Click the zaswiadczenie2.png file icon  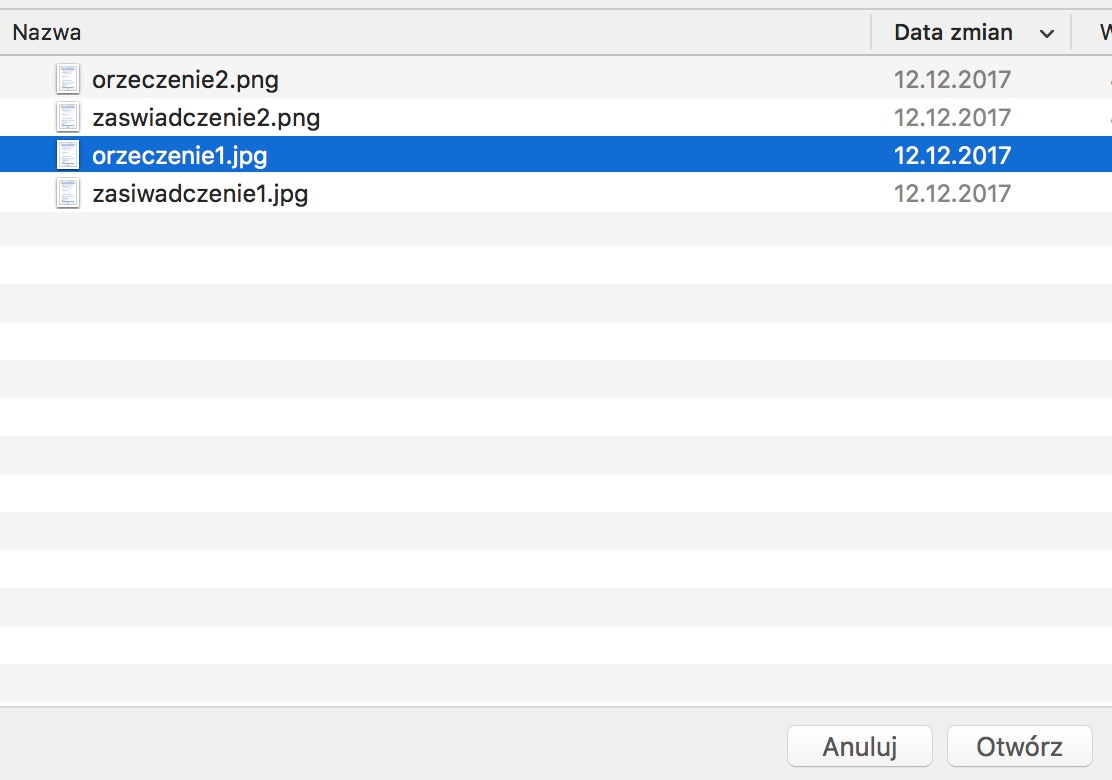pos(68,117)
